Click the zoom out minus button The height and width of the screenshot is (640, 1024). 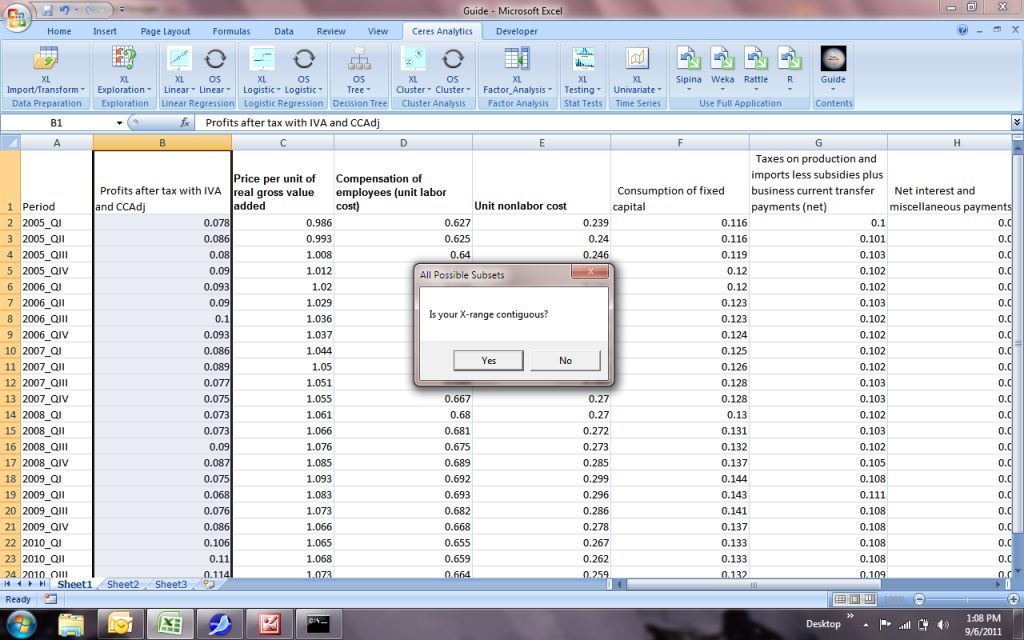coord(919,599)
